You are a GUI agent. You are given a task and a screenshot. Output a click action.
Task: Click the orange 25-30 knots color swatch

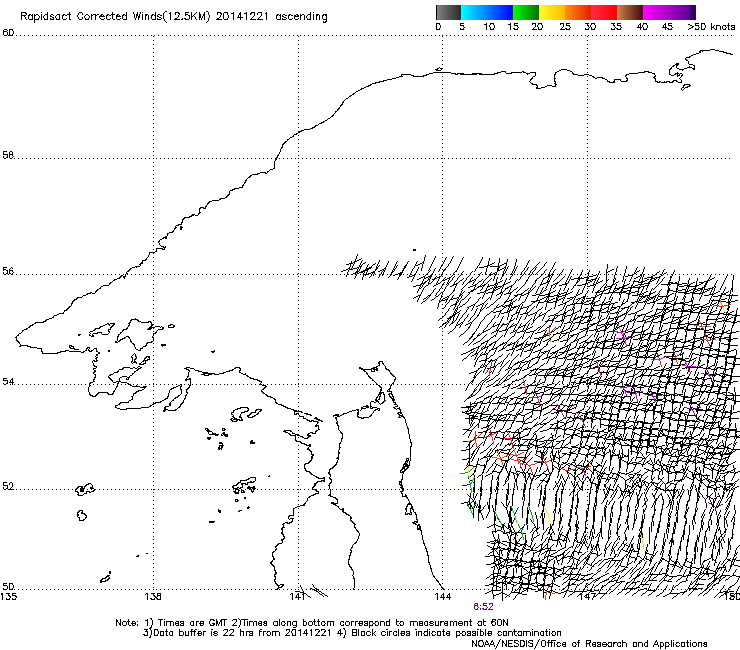(578, 12)
